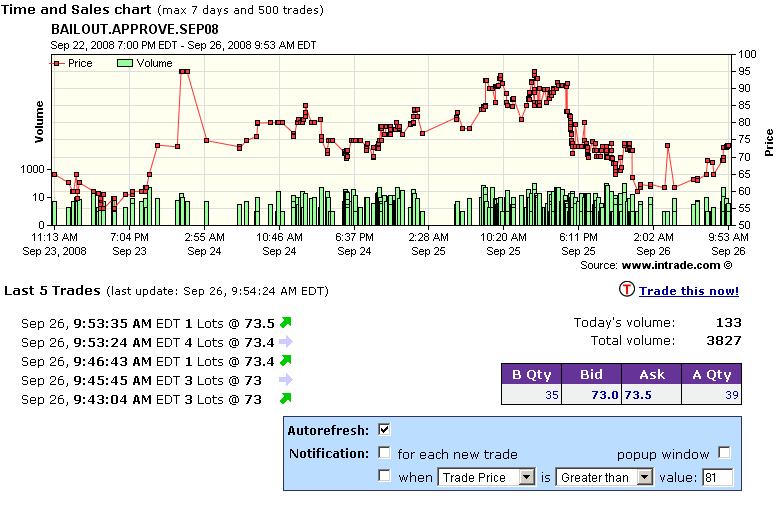
Task: Open the Trade this now link
Action: 689,291
